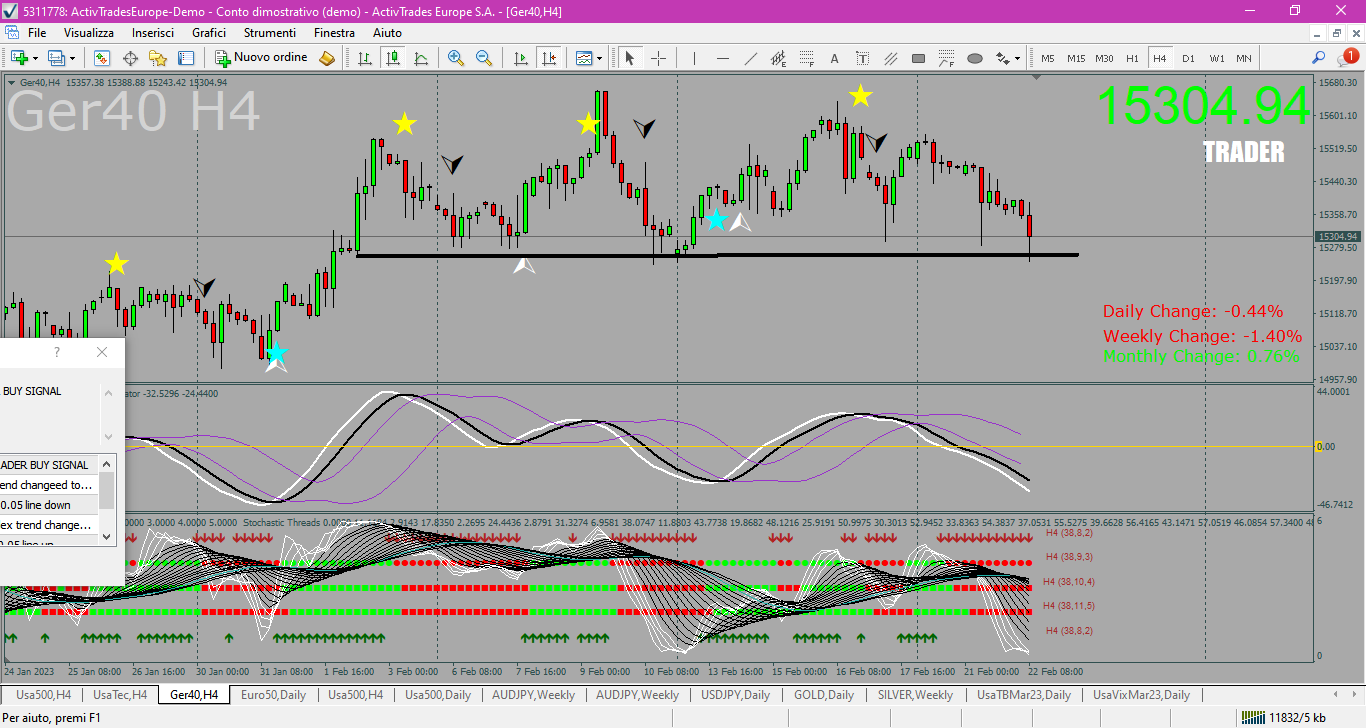
Task: Open the Navigator folder-star icon
Action: coord(158,58)
